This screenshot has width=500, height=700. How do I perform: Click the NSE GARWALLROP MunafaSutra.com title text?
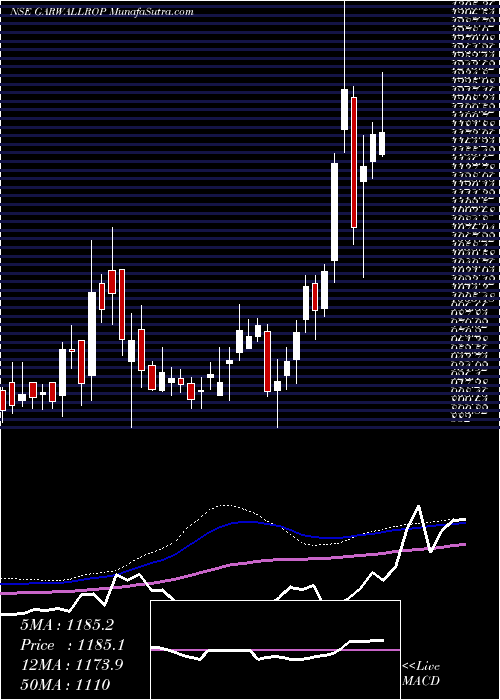[x=102, y=12]
